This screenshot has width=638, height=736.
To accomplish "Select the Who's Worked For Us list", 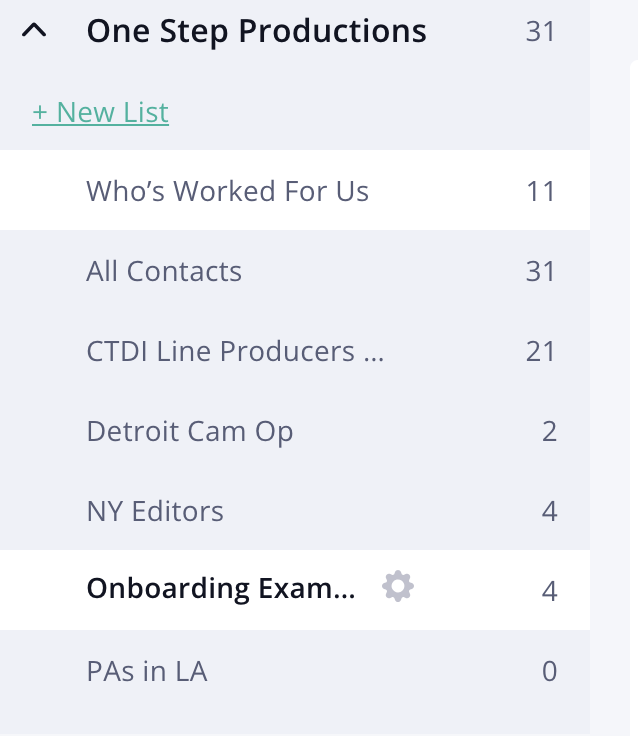I will [295, 190].
